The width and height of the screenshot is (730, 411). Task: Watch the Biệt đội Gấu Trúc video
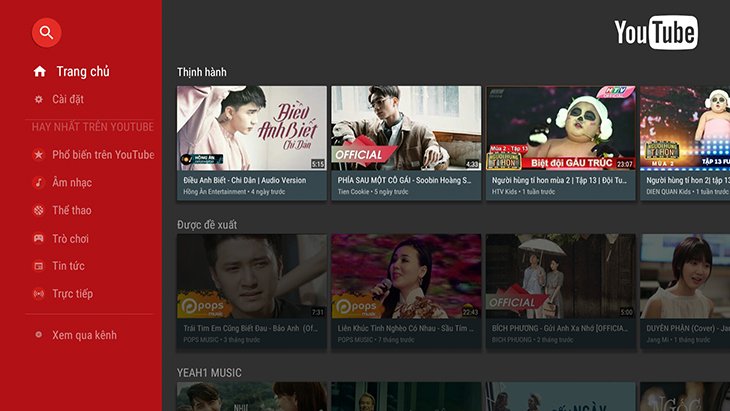[x=560, y=128]
